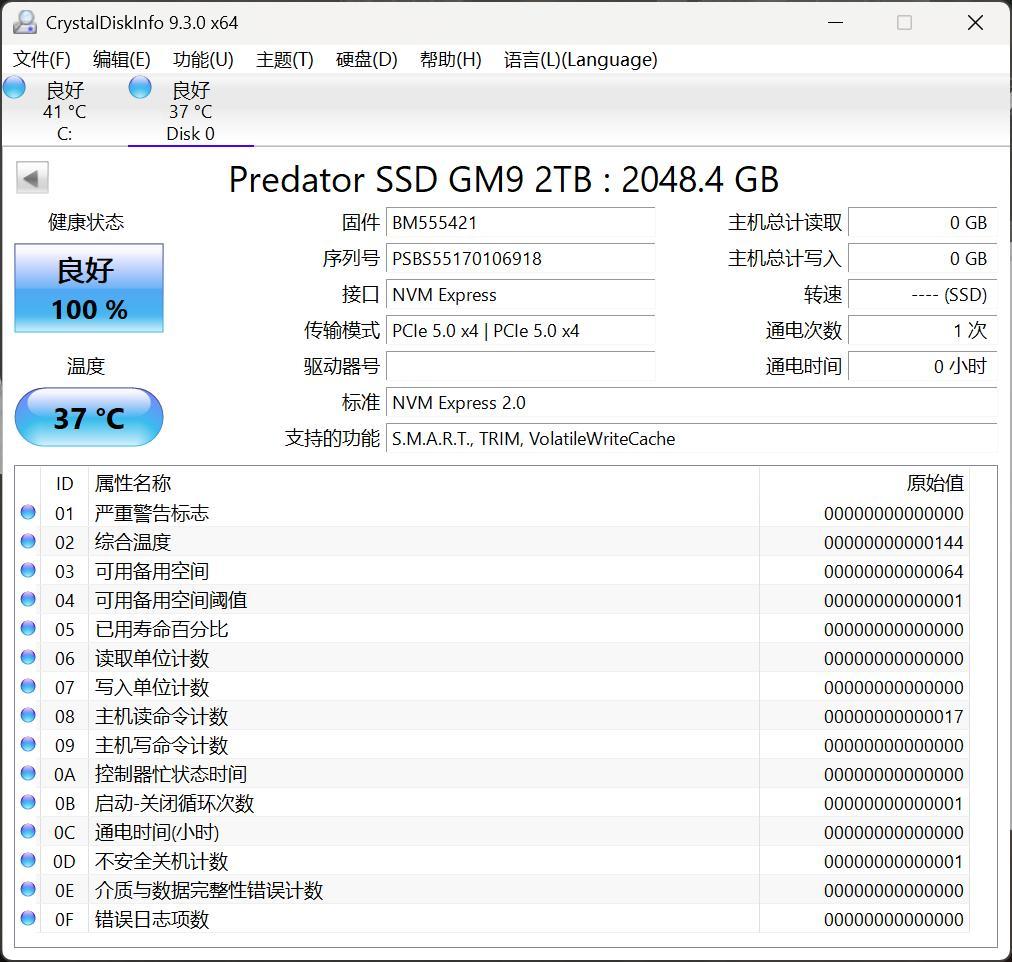The height and width of the screenshot is (962, 1012).
Task: Click the previous disk arrow button
Action: [32, 177]
